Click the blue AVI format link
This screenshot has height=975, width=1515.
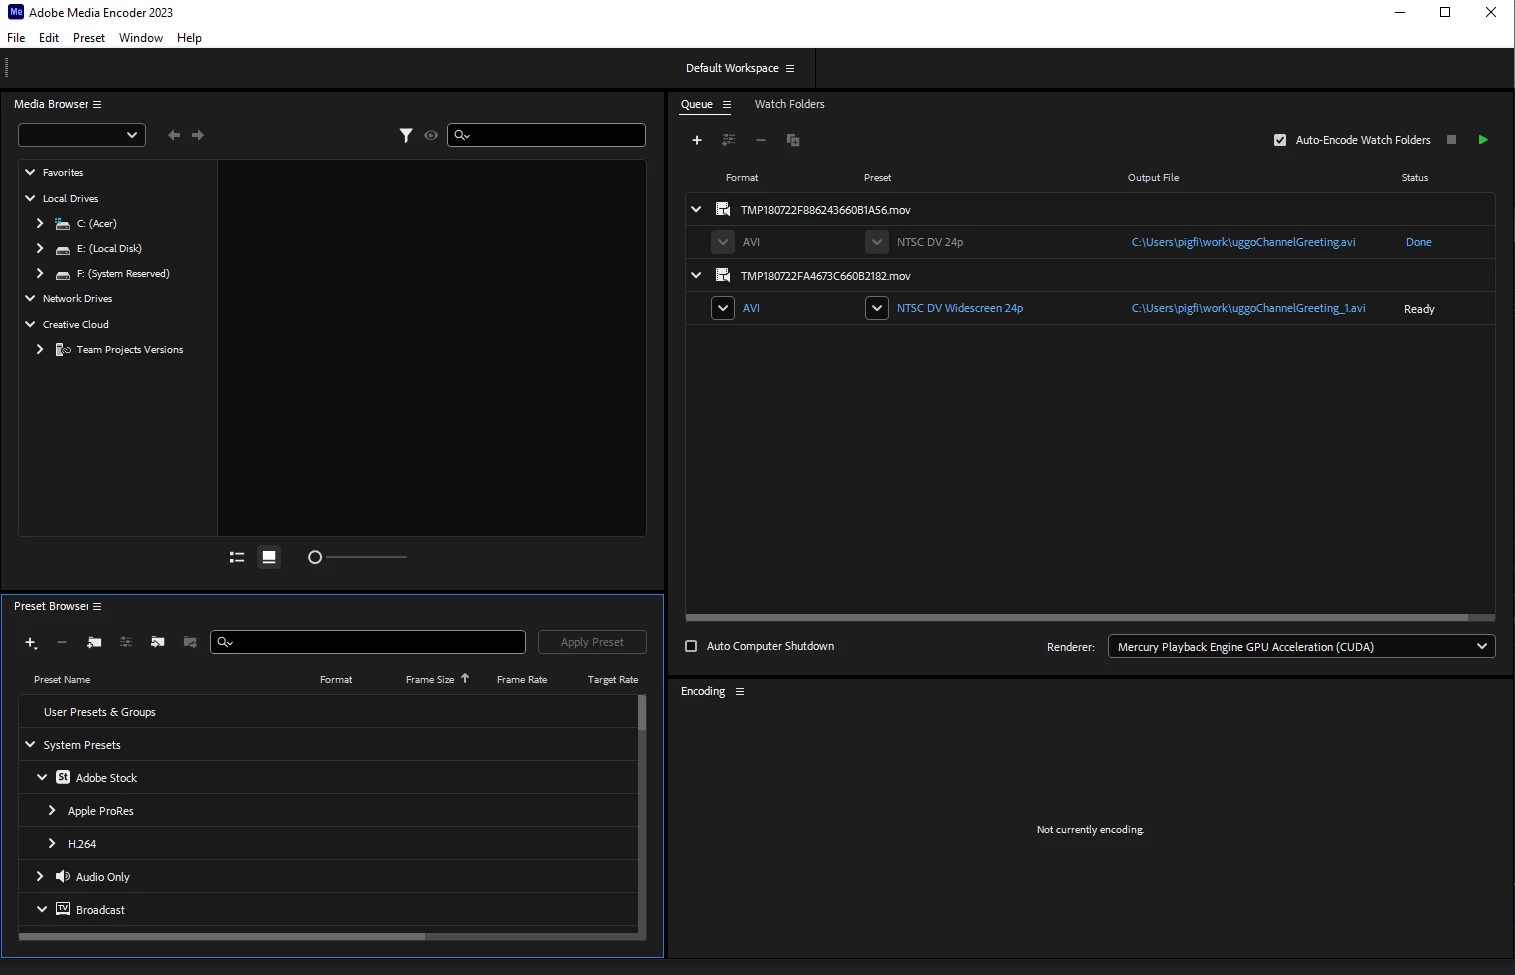tap(751, 308)
